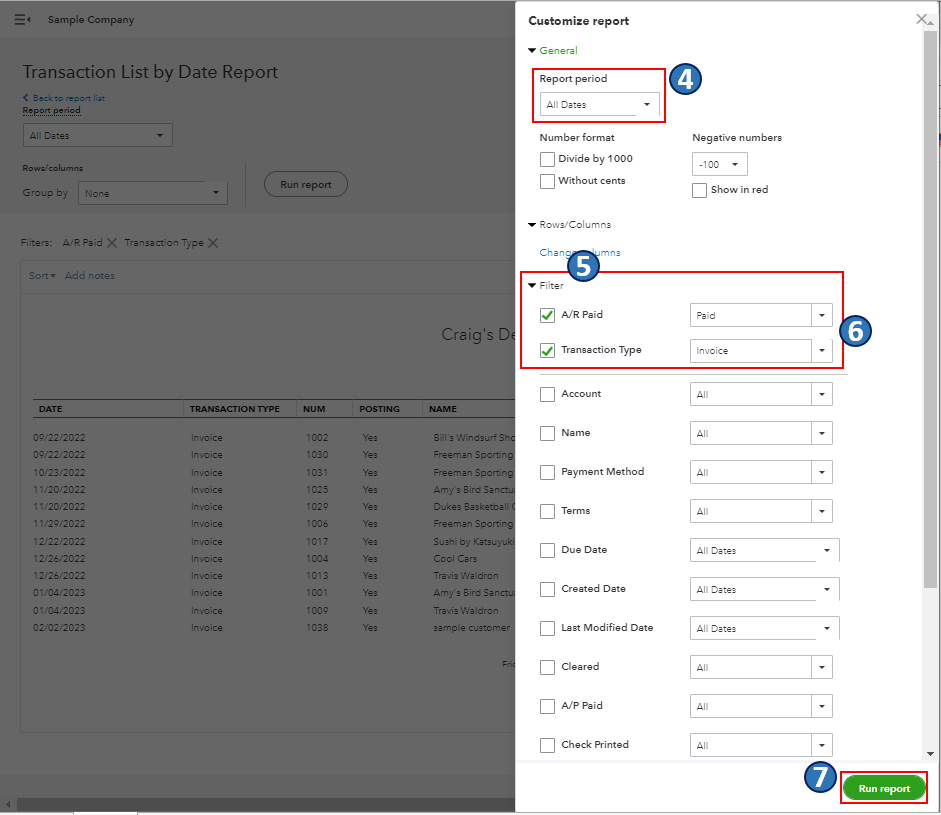
Task: Uncheck the A/R Paid filter checkbox
Action: tap(547, 316)
